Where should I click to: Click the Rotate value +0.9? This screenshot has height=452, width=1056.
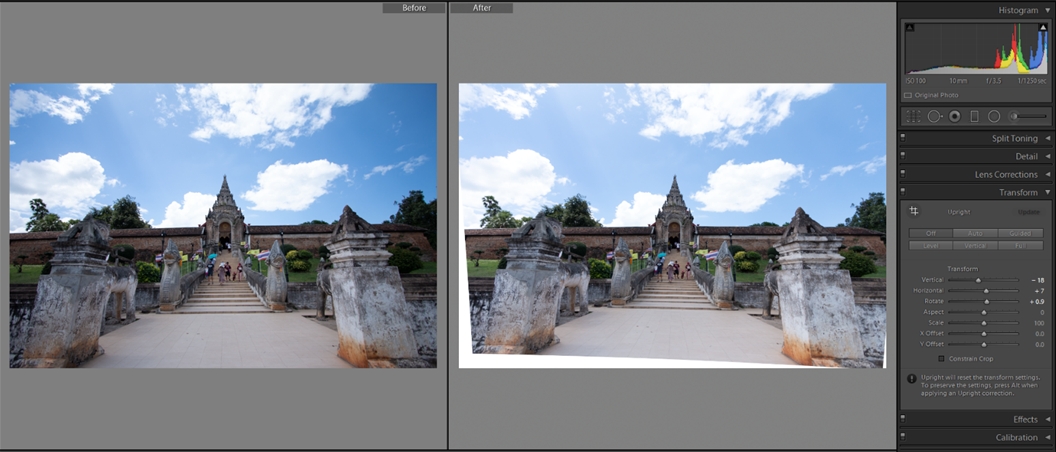(x=1036, y=301)
